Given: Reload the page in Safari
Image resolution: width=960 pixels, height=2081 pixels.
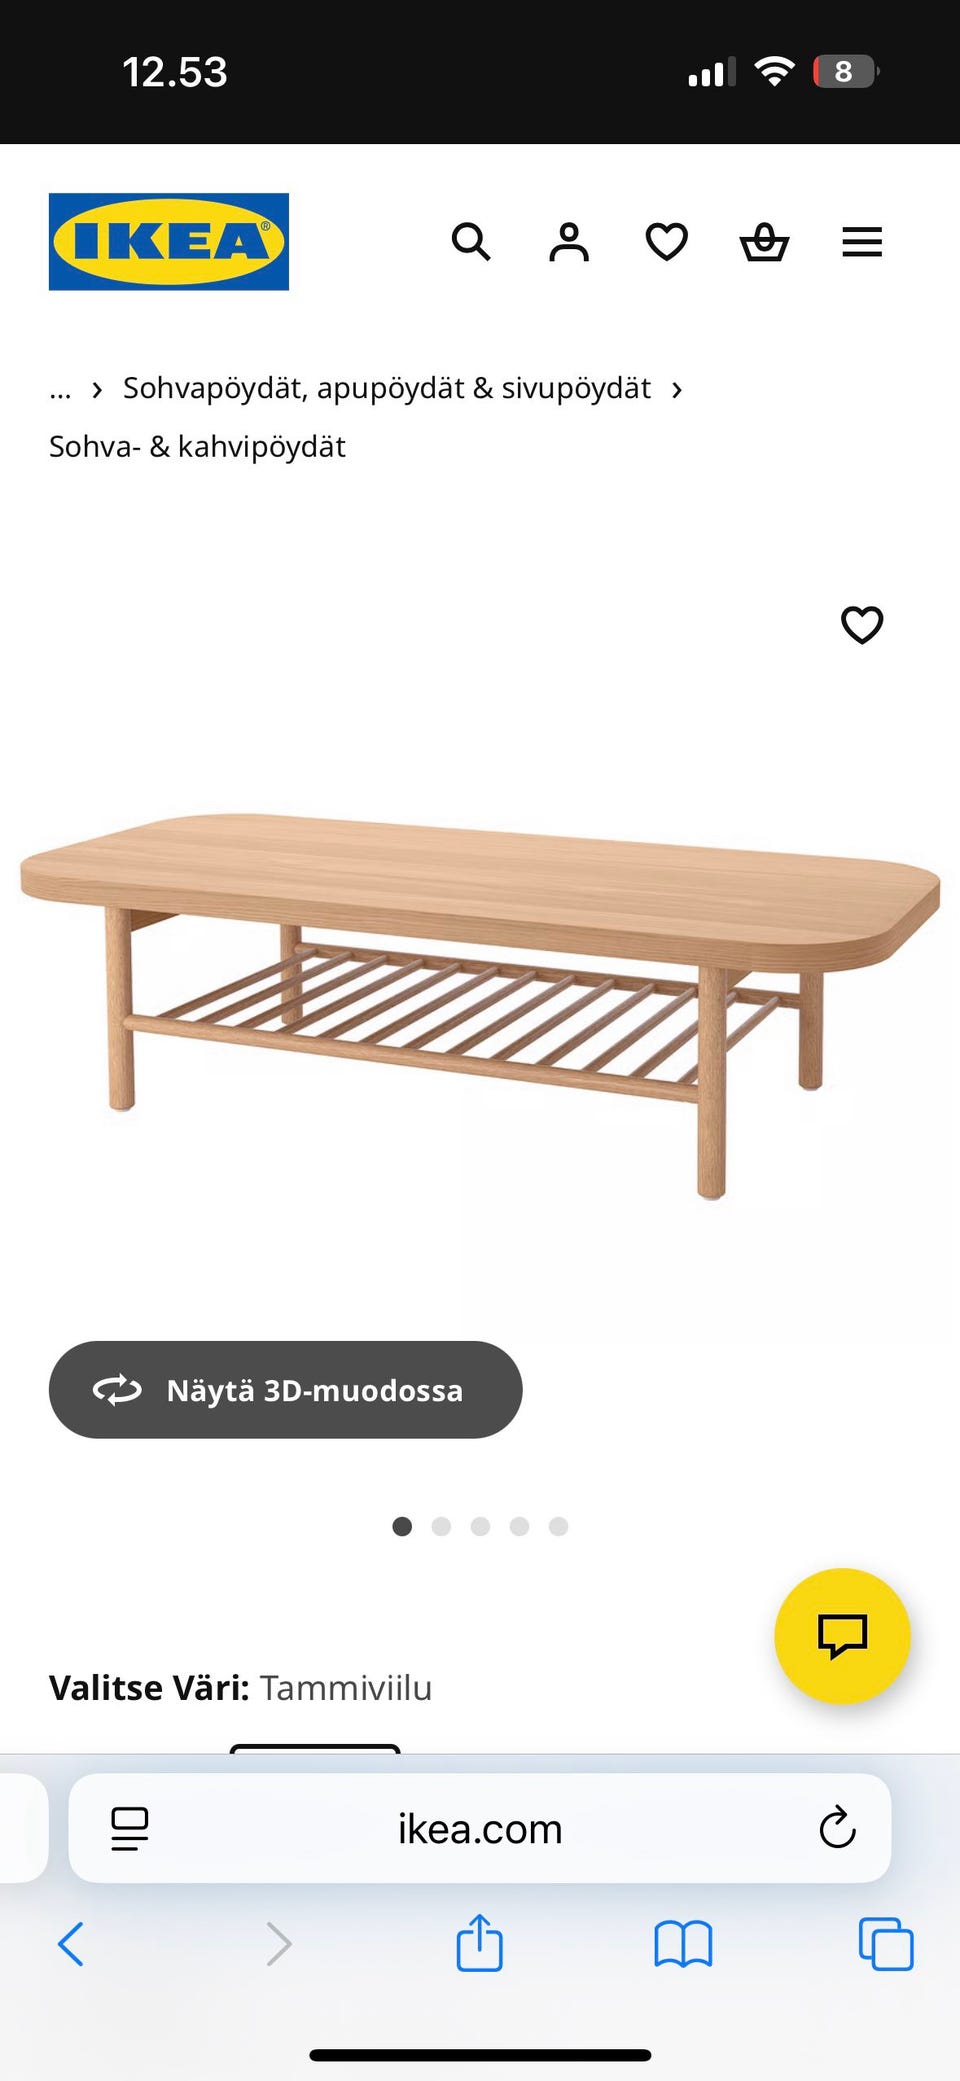Looking at the screenshot, I should coord(837,1828).
